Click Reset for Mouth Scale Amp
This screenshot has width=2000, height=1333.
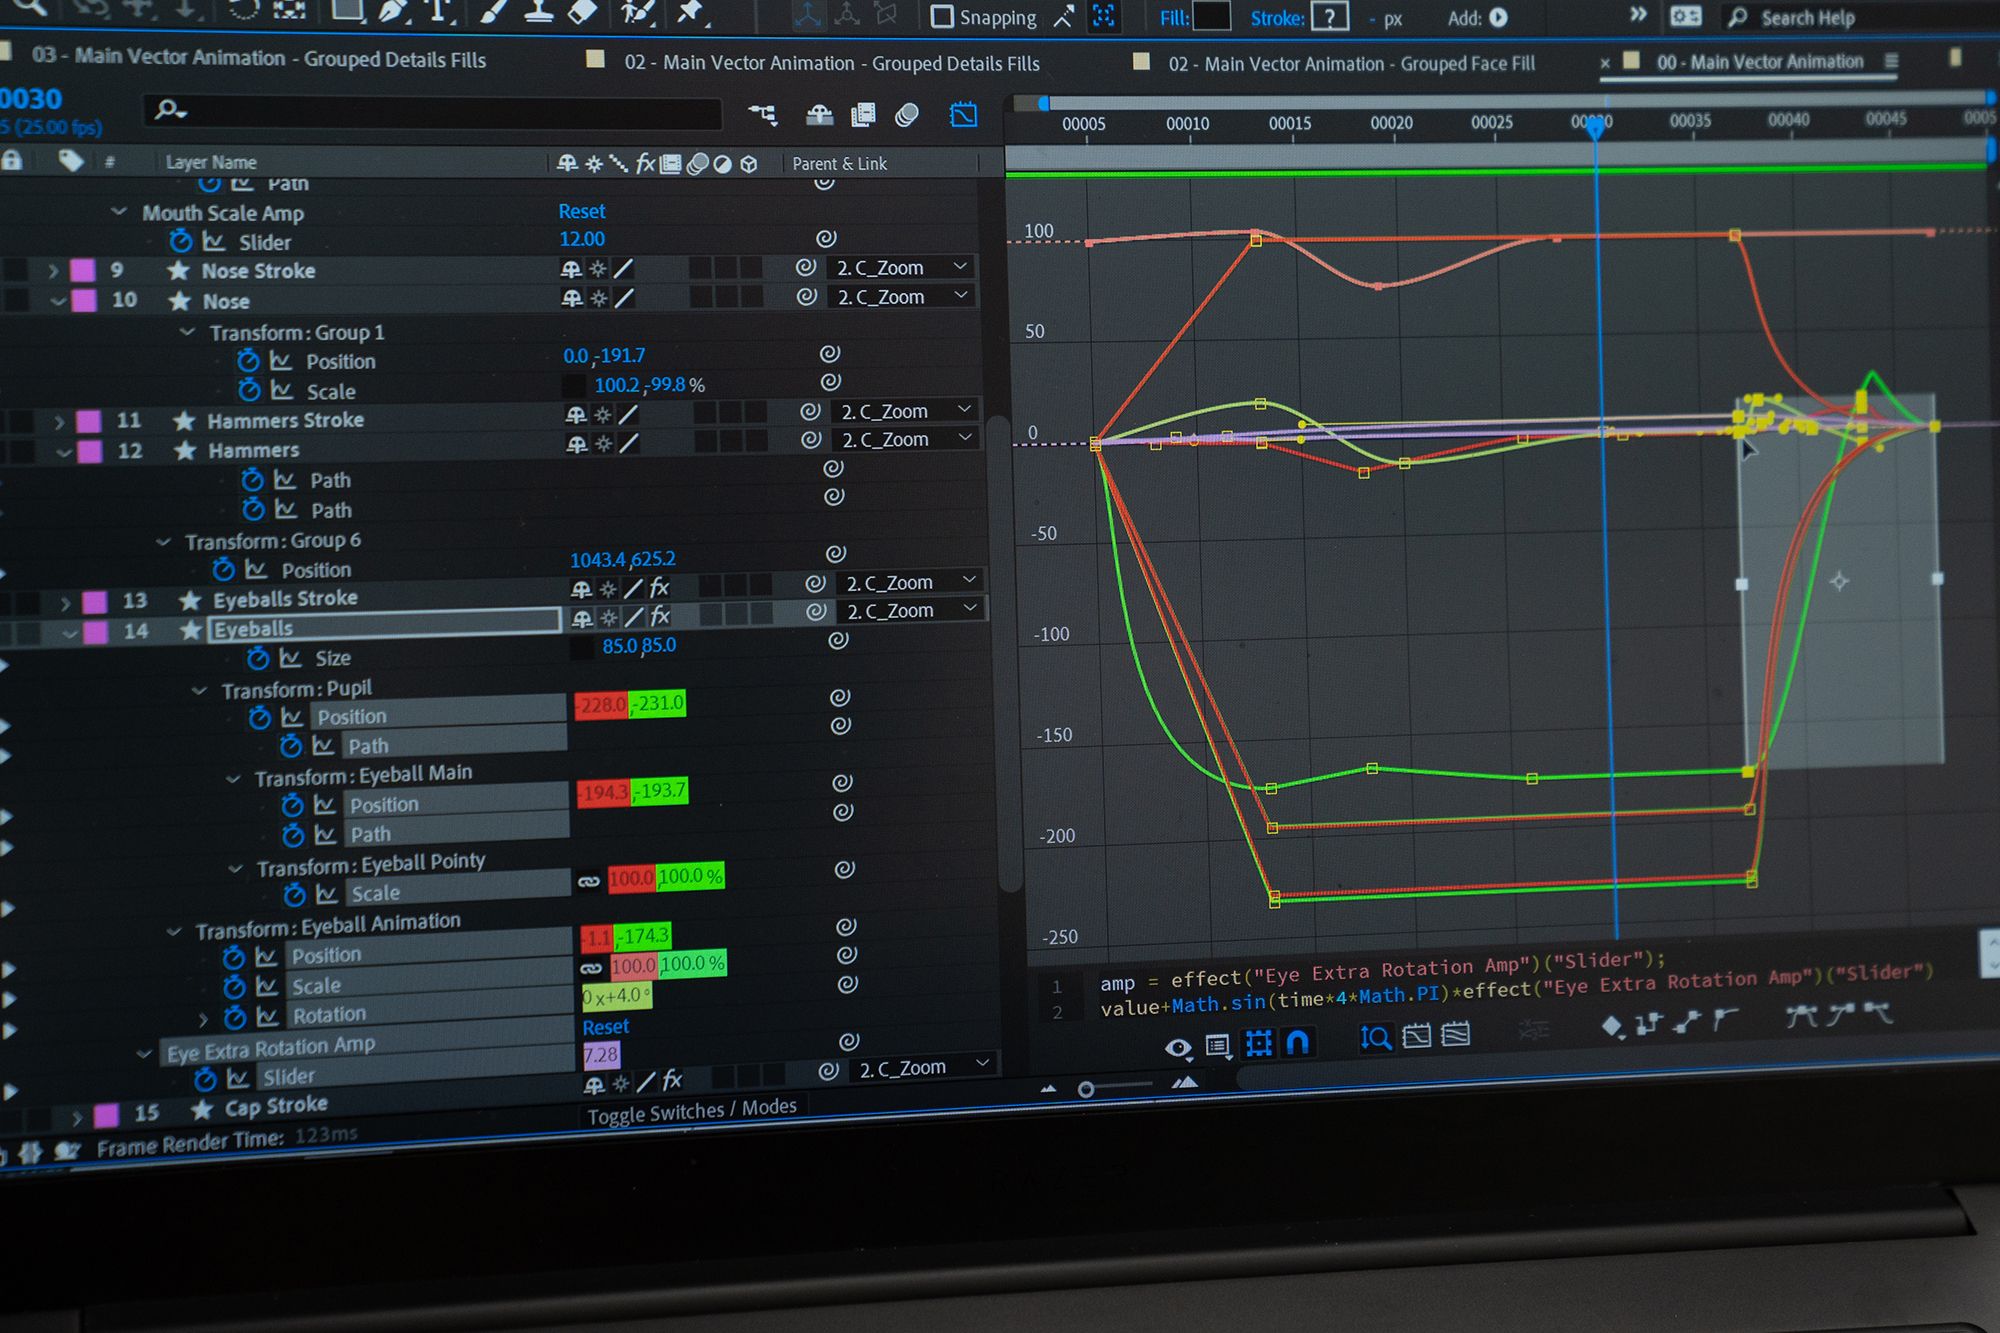point(582,211)
